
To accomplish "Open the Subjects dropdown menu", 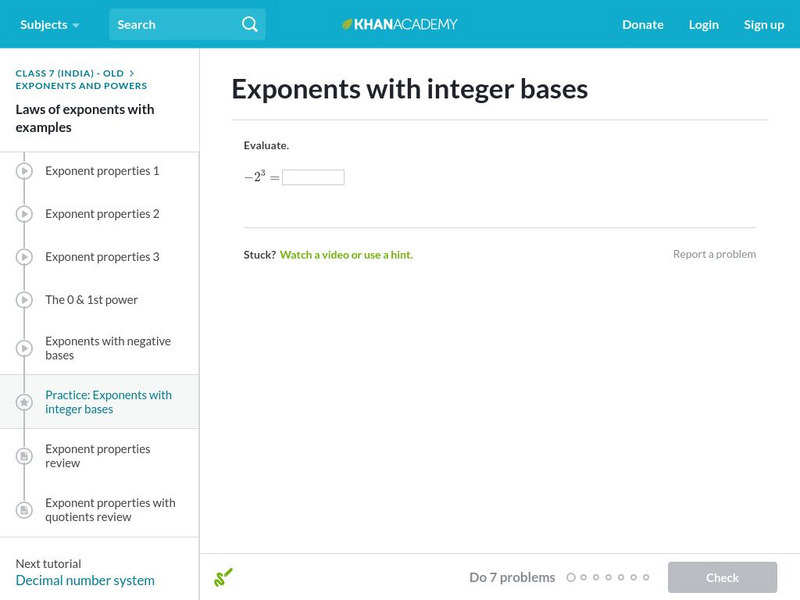I will [49, 24].
